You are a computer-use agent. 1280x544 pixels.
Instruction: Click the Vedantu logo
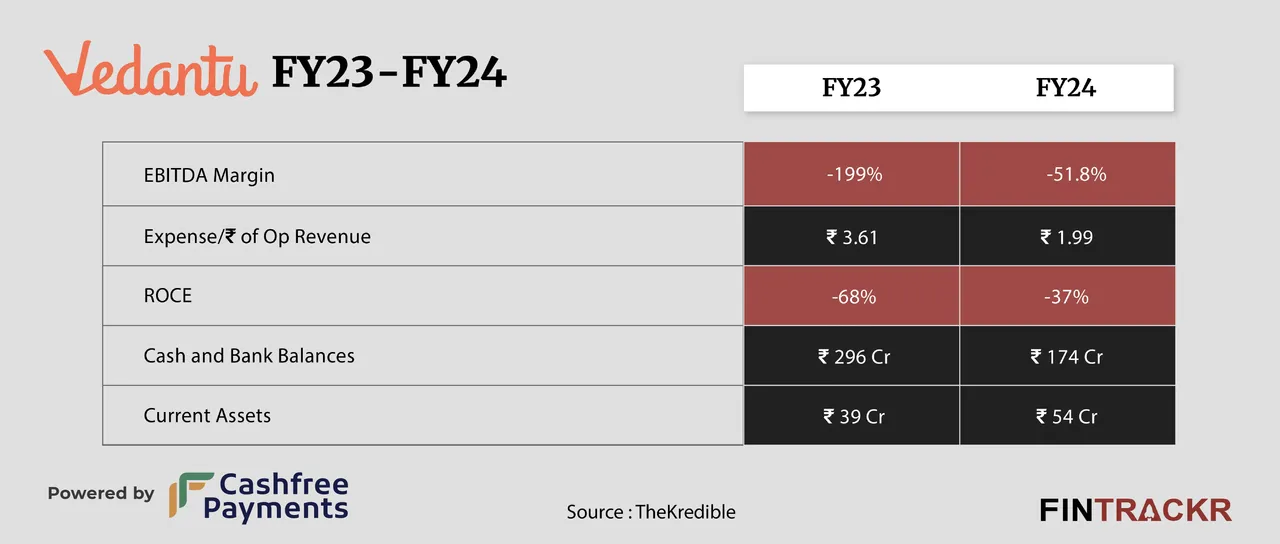tap(150, 70)
